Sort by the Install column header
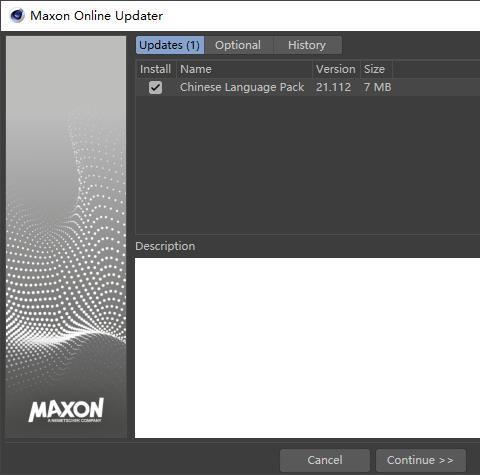The width and height of the screenshot is (480, 475). tap(156, 69)
